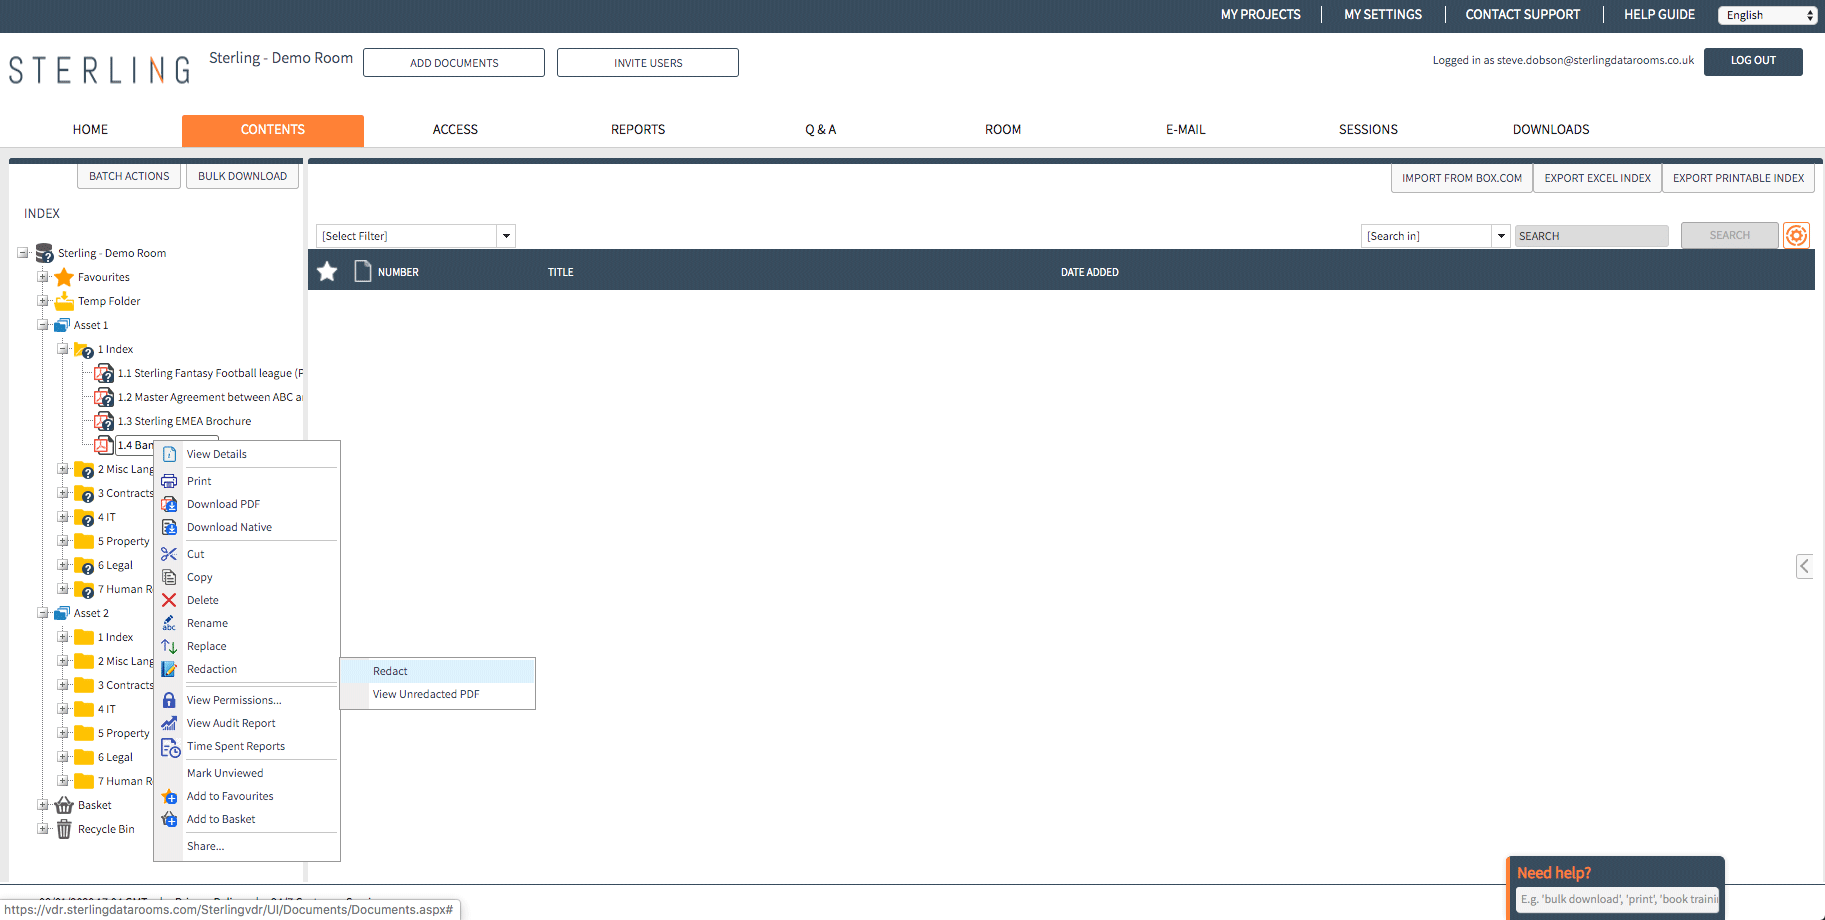Click the Add to Basket icon
Viewport: 1825px width, 920px height.
click(169, 819)
